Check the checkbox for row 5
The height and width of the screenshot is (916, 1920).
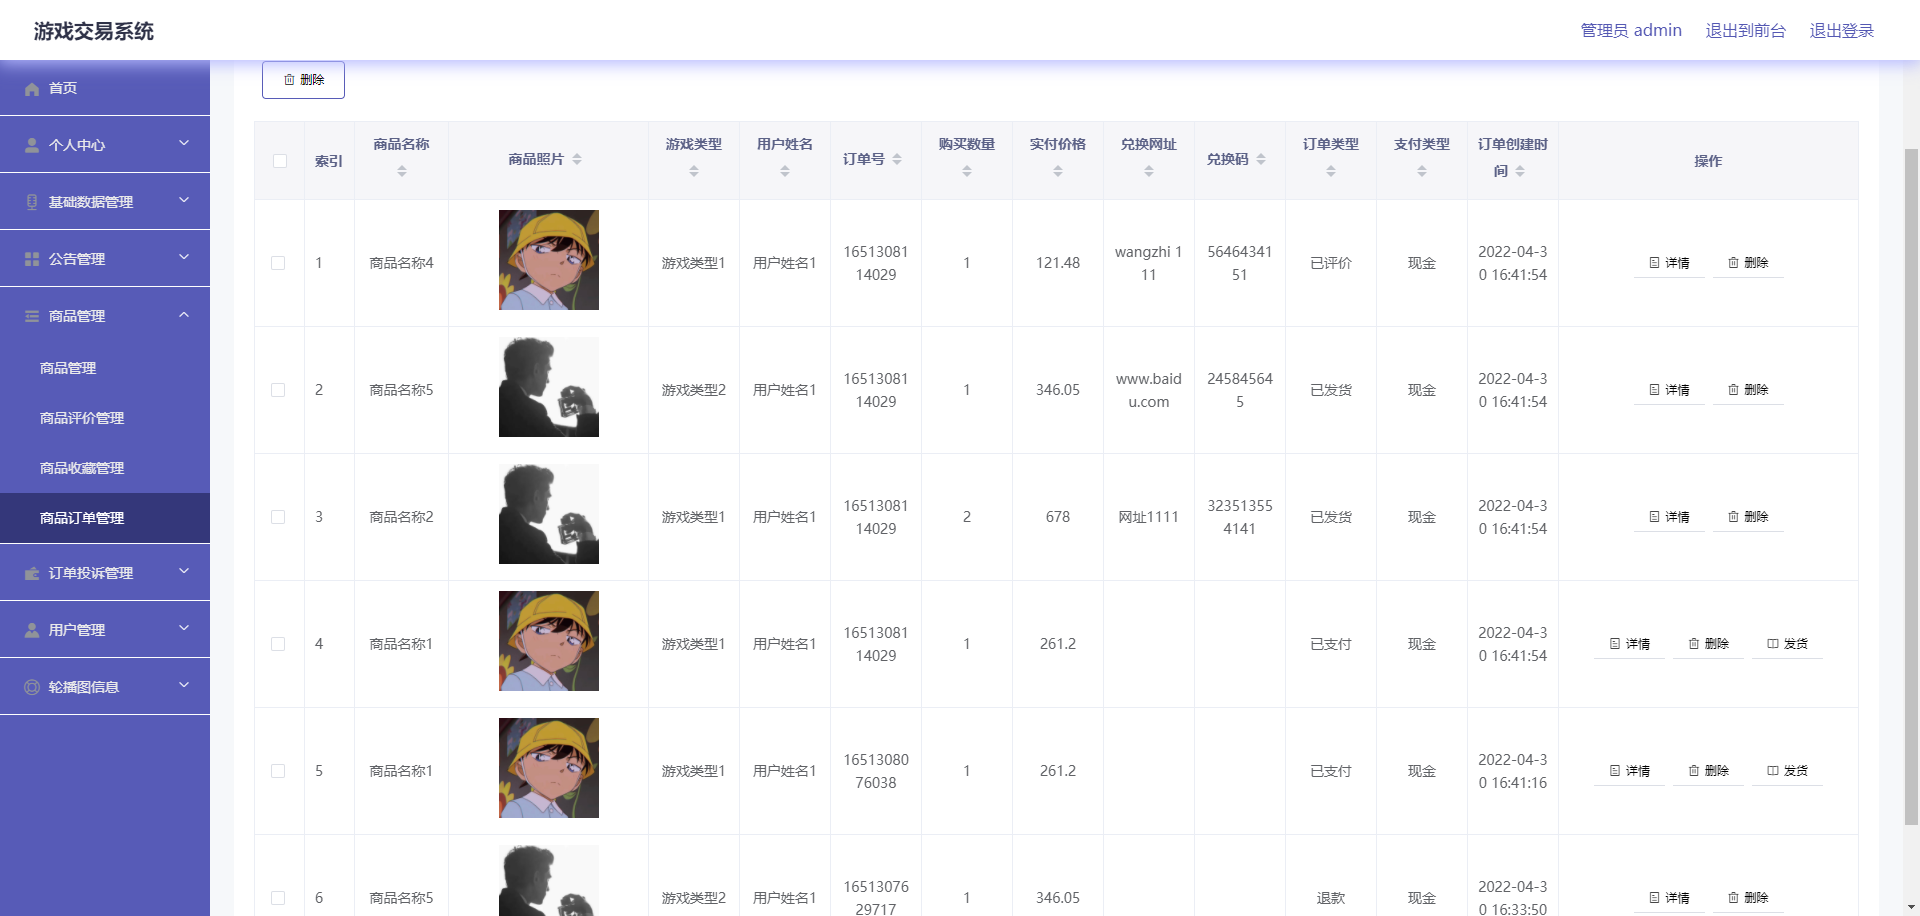(x=278, y=771)
